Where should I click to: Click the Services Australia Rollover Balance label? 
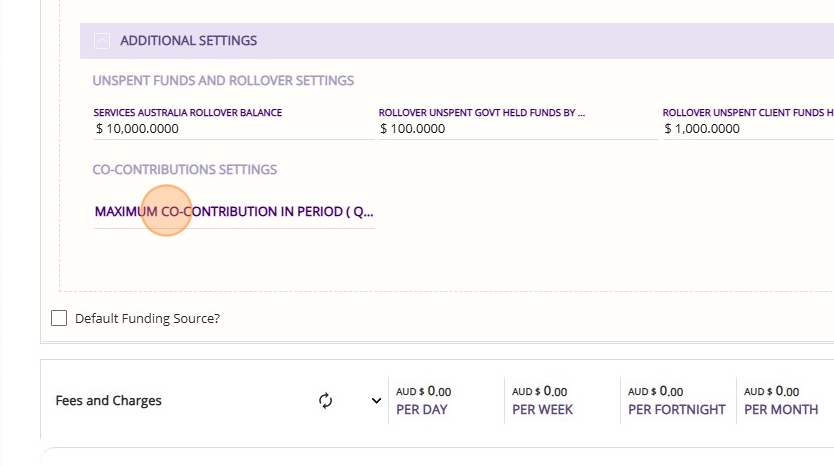click(188, 113)
